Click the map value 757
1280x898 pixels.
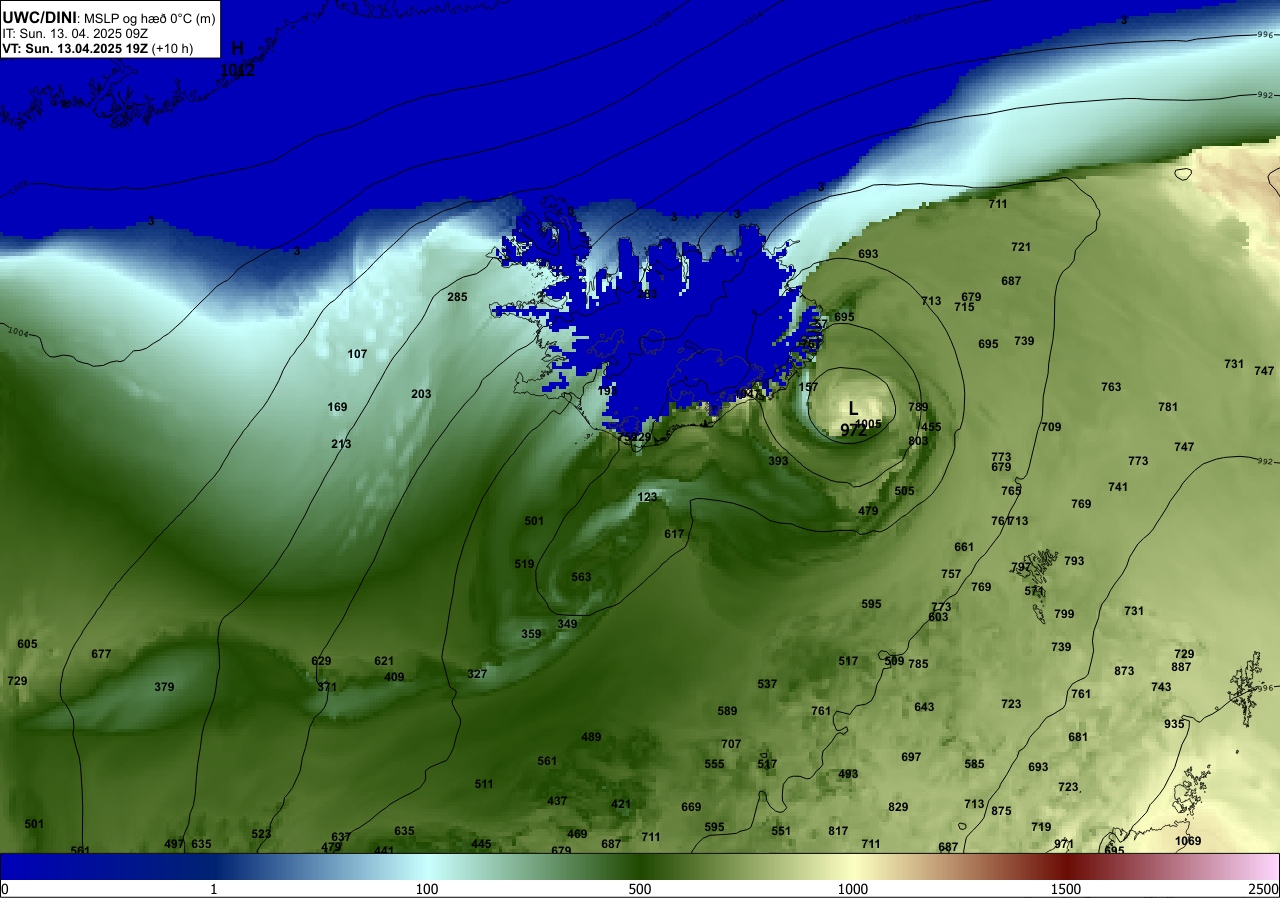[x=951, y=574]
